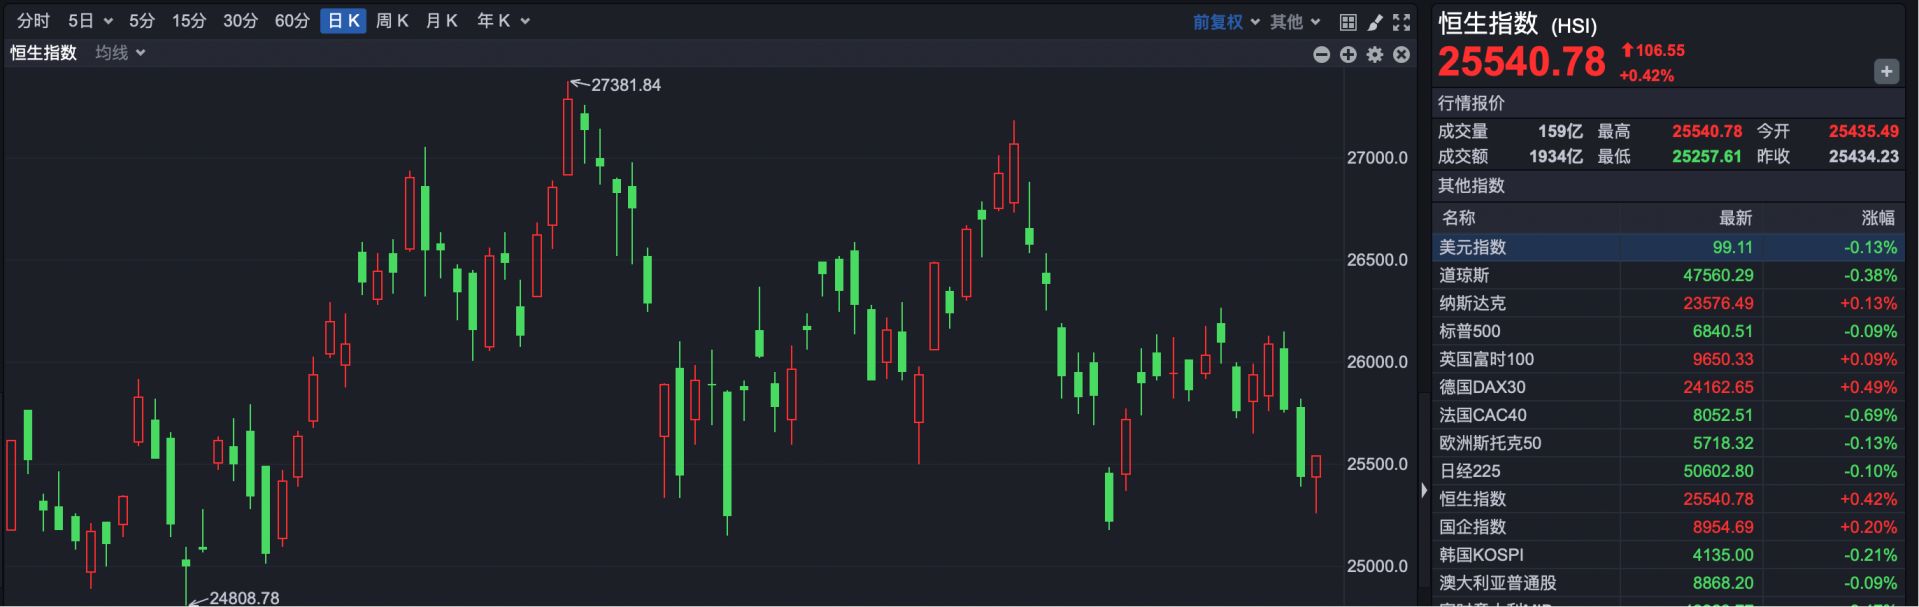Screen dimensions: 1919x607
Task: Select the 60分 interval tab
Action: [x=292, y=21]
